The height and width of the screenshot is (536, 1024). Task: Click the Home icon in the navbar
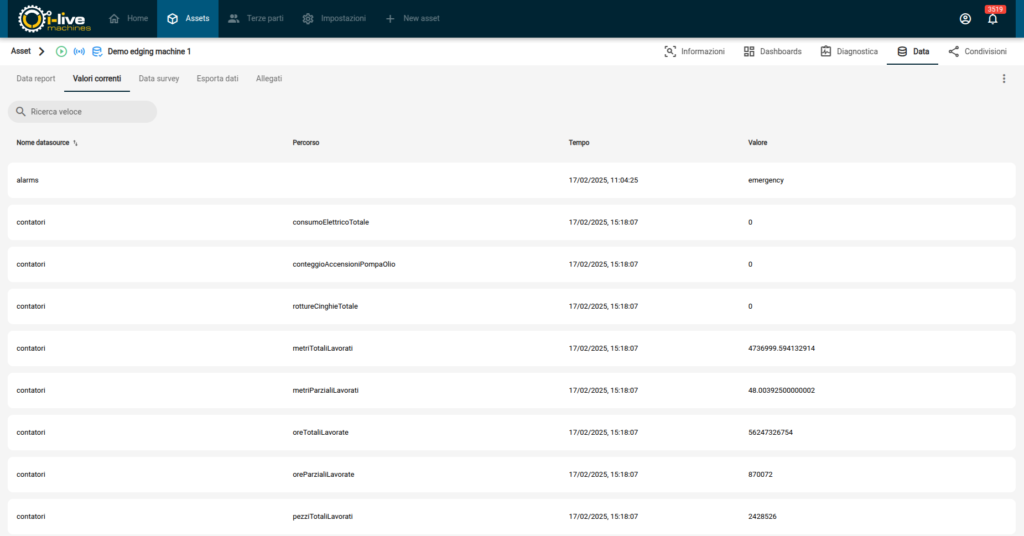pyautogui.click(x=114, y=19)
